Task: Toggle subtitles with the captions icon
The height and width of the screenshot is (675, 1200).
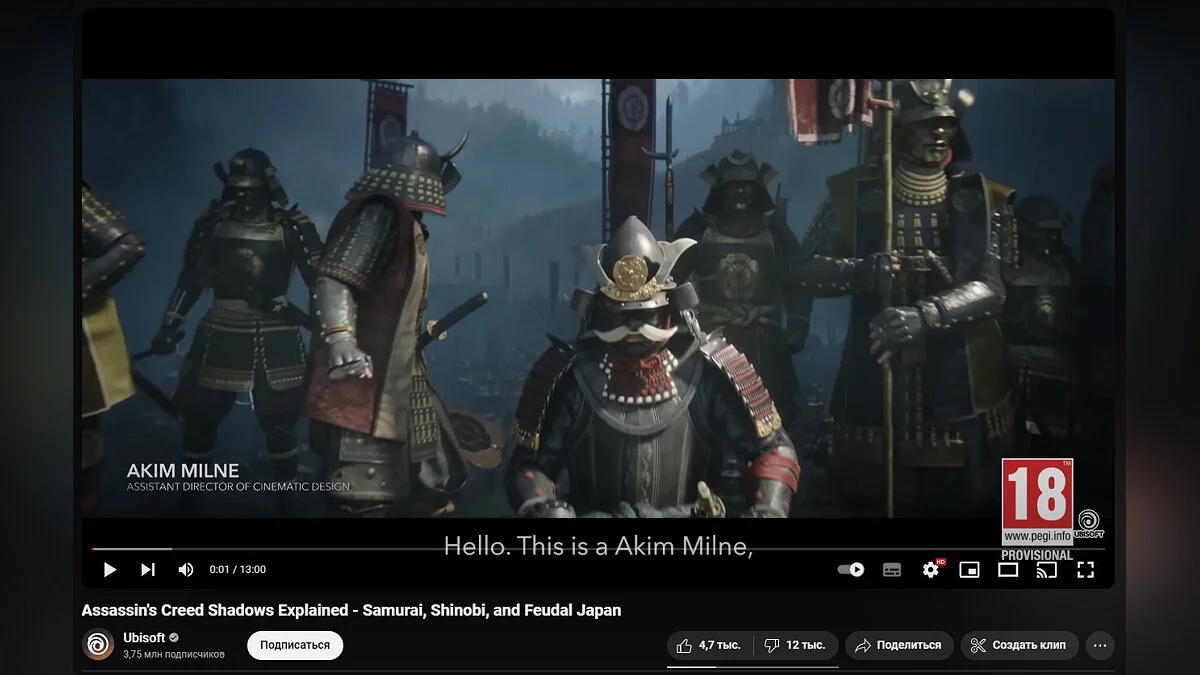Action: coord(892,569)
